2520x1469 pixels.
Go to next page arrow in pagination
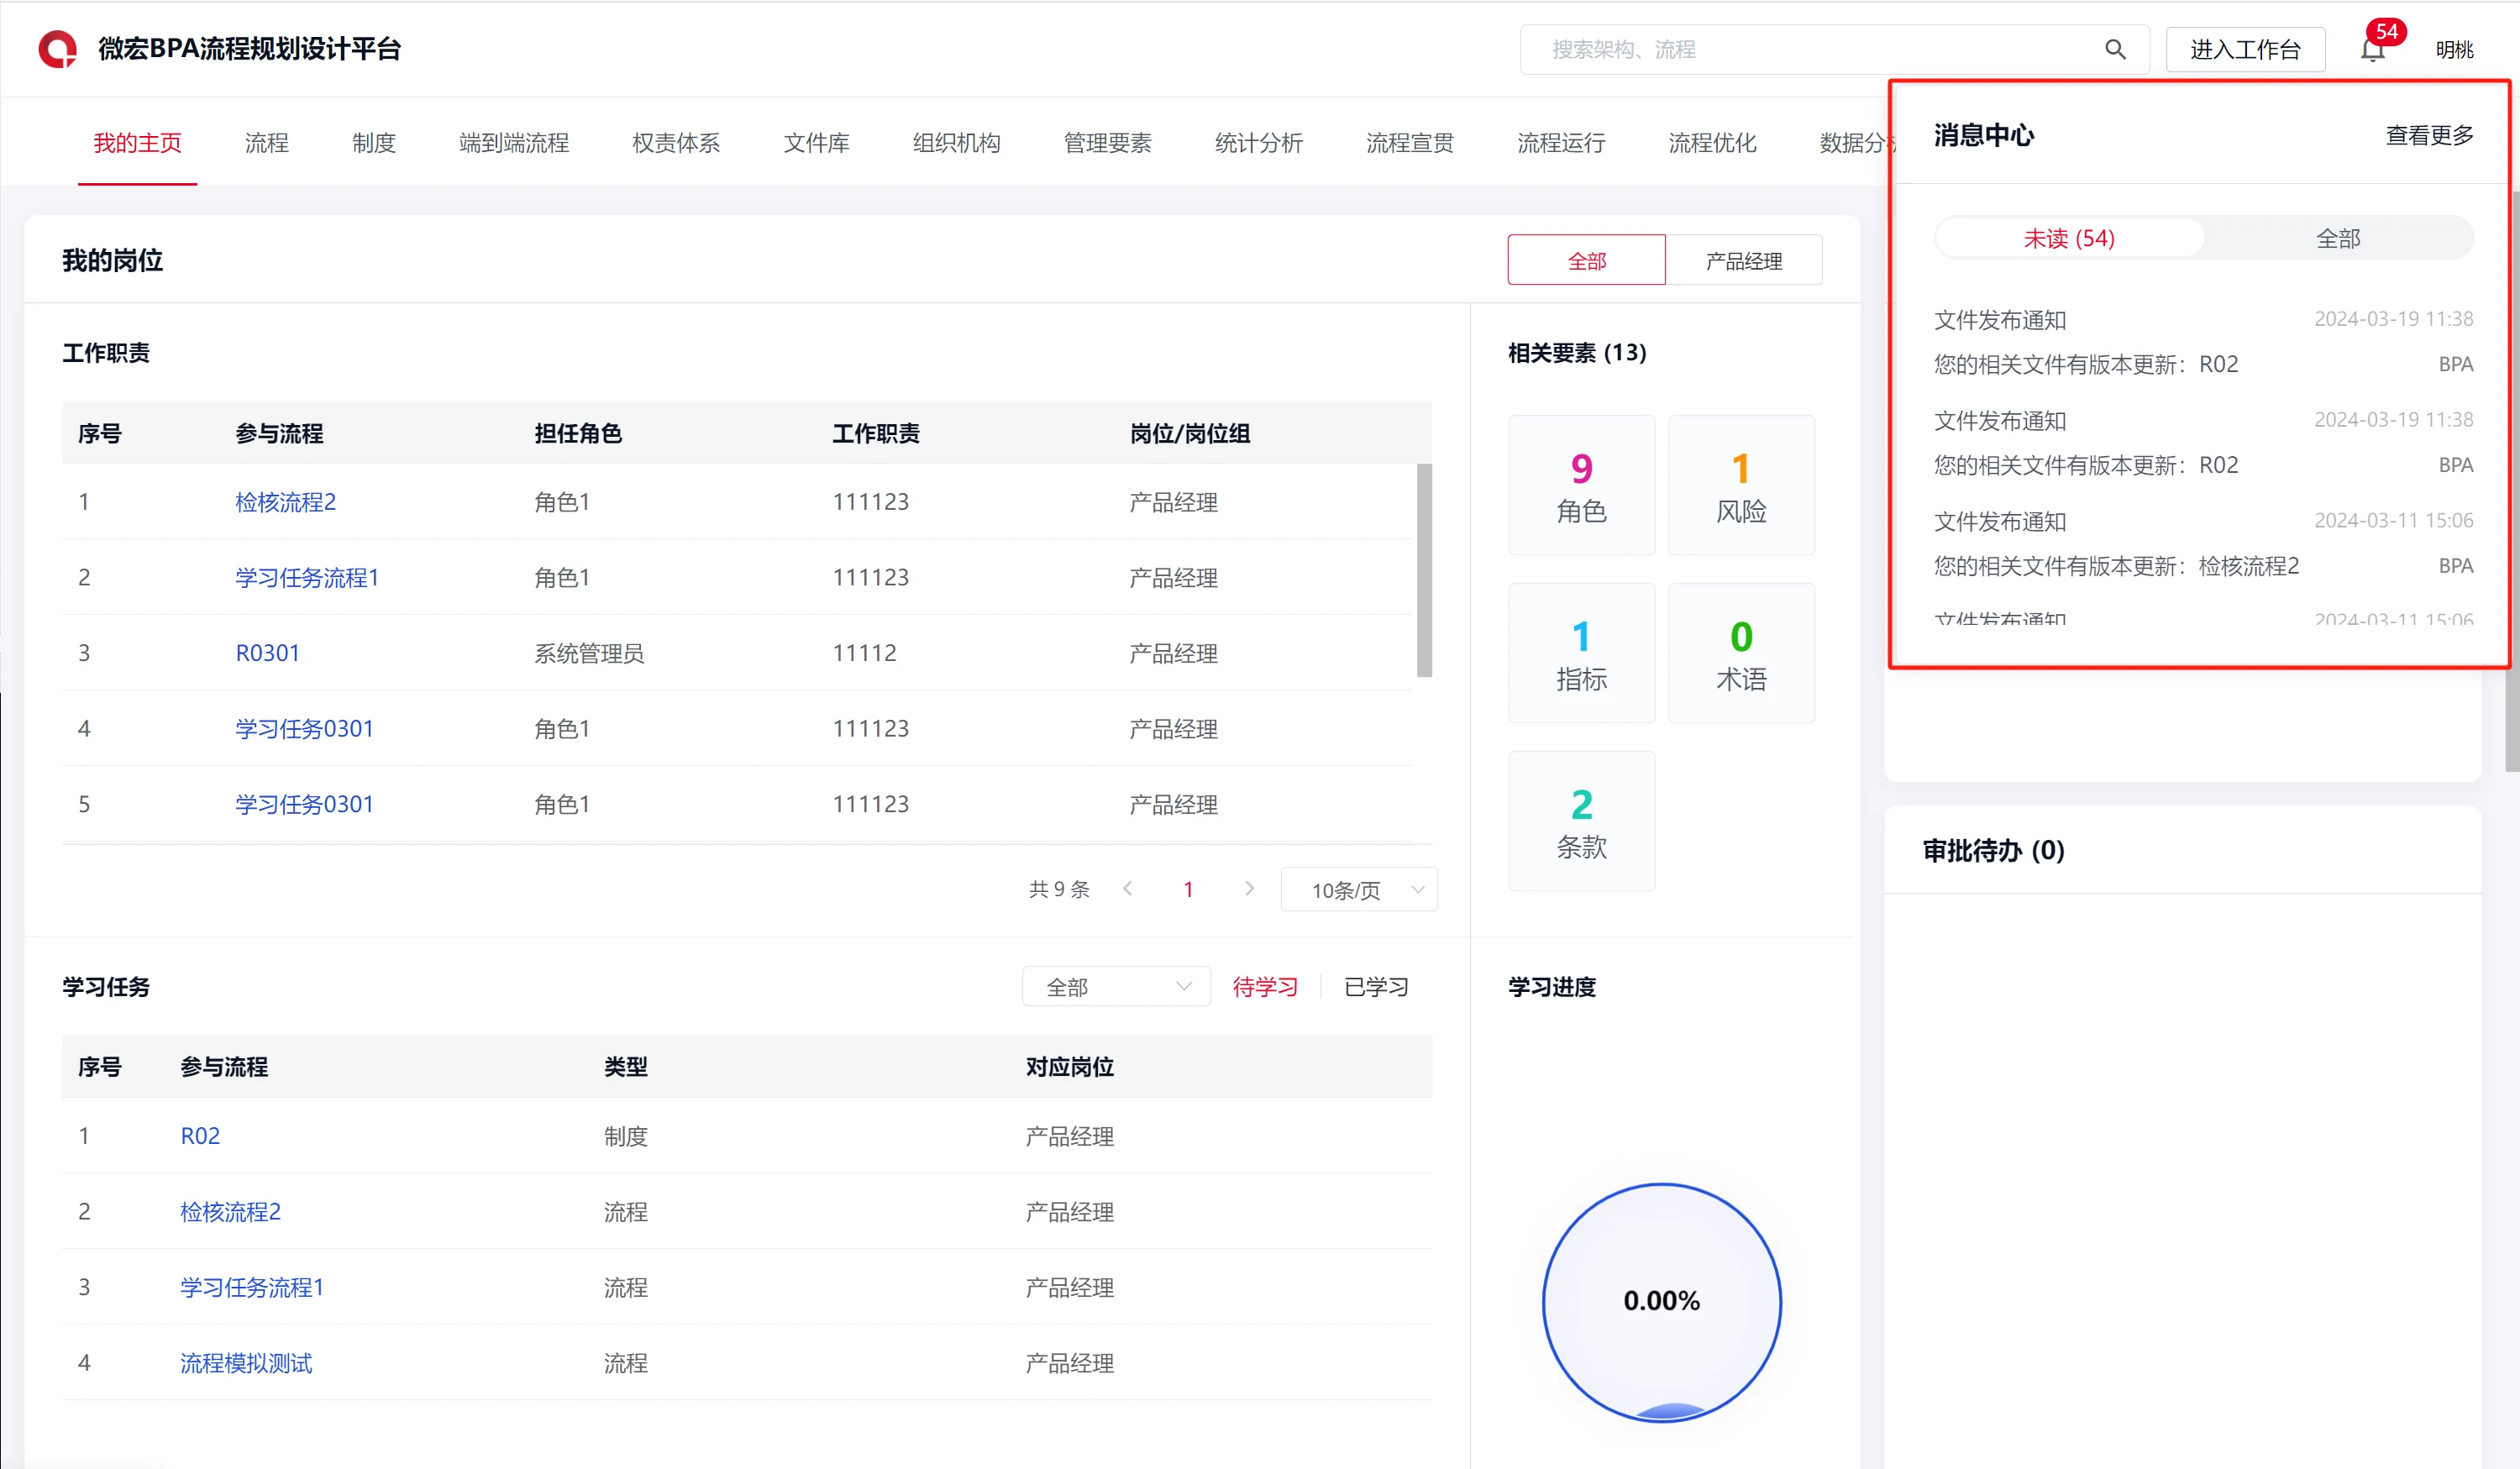pos(1249,888)
